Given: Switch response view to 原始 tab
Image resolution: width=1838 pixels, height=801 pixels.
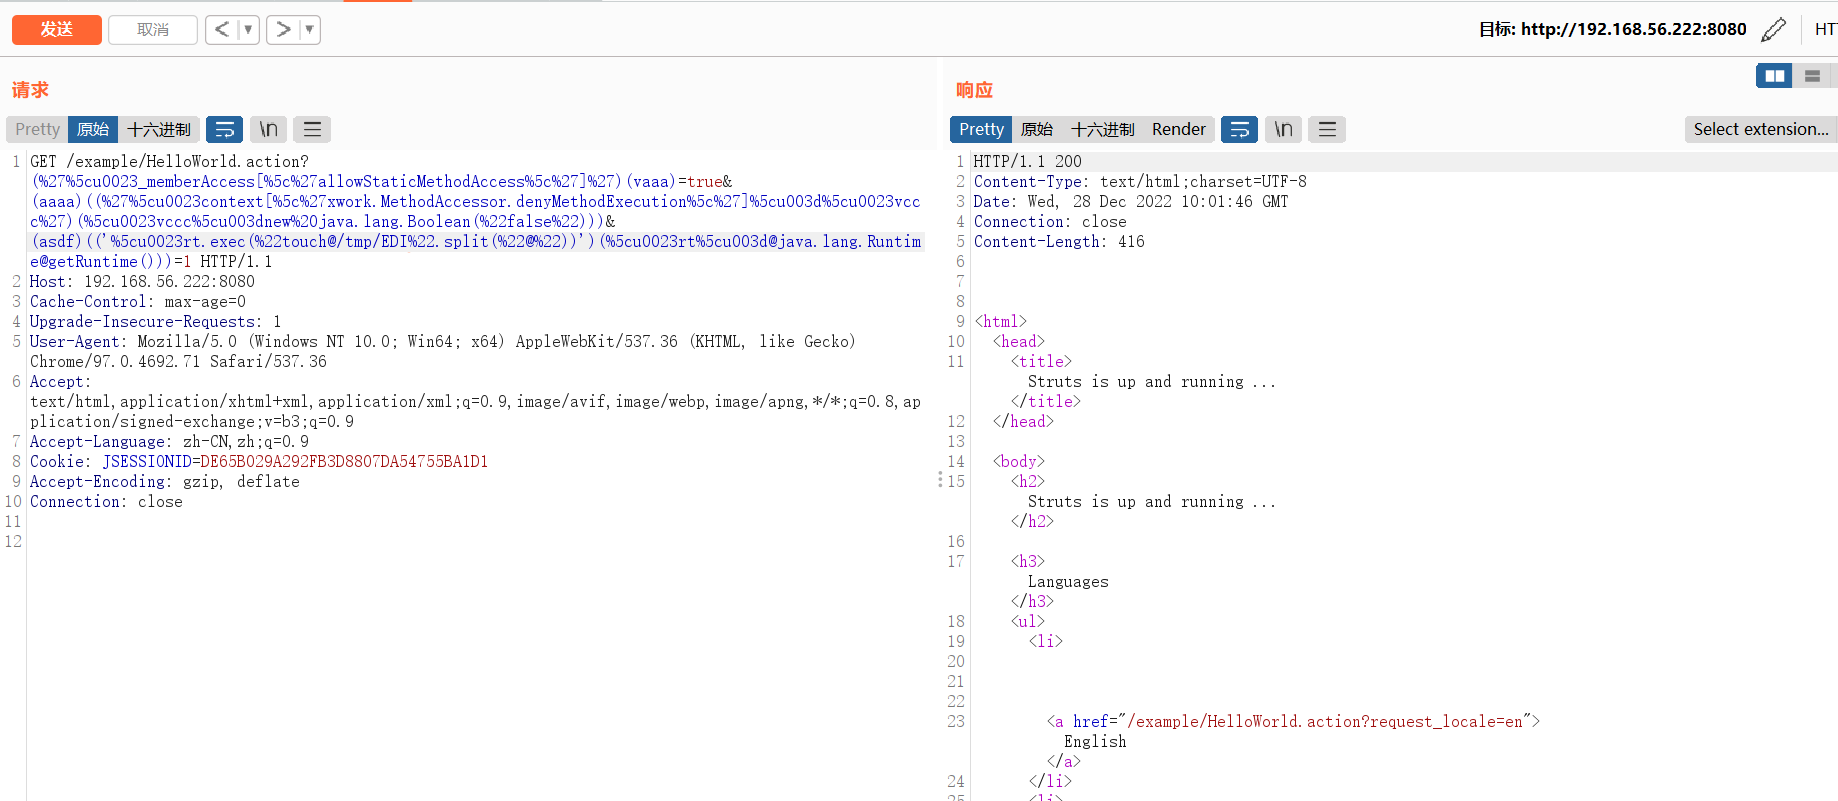Looking at the screenshot, I should point(1037,129).
